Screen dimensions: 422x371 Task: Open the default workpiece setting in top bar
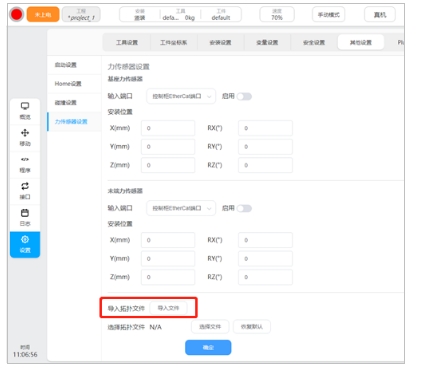tap(221, 15)
